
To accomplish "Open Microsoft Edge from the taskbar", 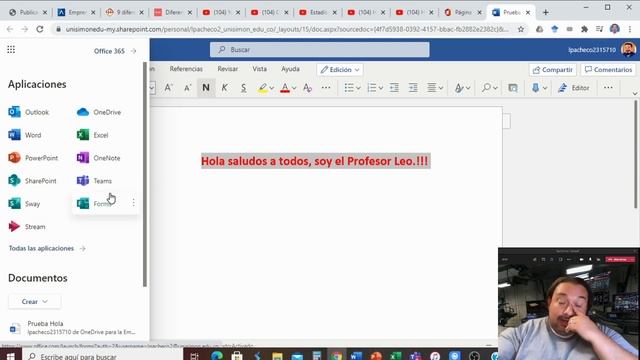I will pyautogui.click(x=217, y=356).
